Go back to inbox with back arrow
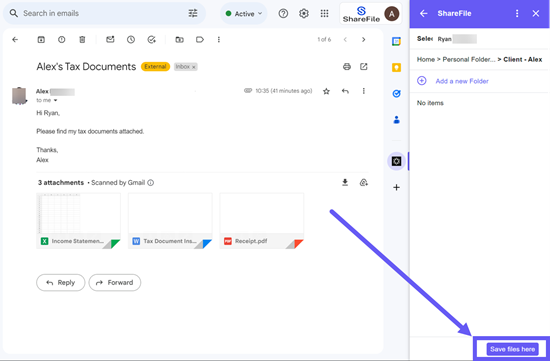 point(15,40)
